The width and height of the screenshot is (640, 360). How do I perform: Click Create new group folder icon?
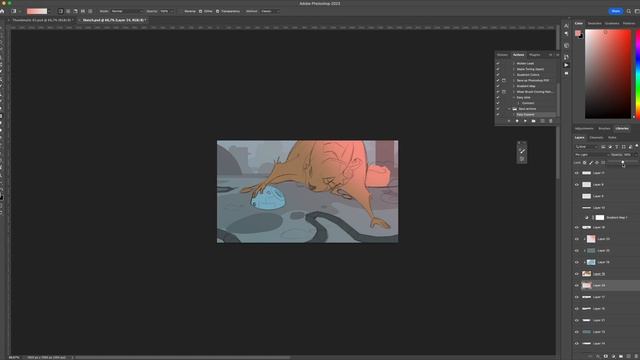(x=621, y=356)
